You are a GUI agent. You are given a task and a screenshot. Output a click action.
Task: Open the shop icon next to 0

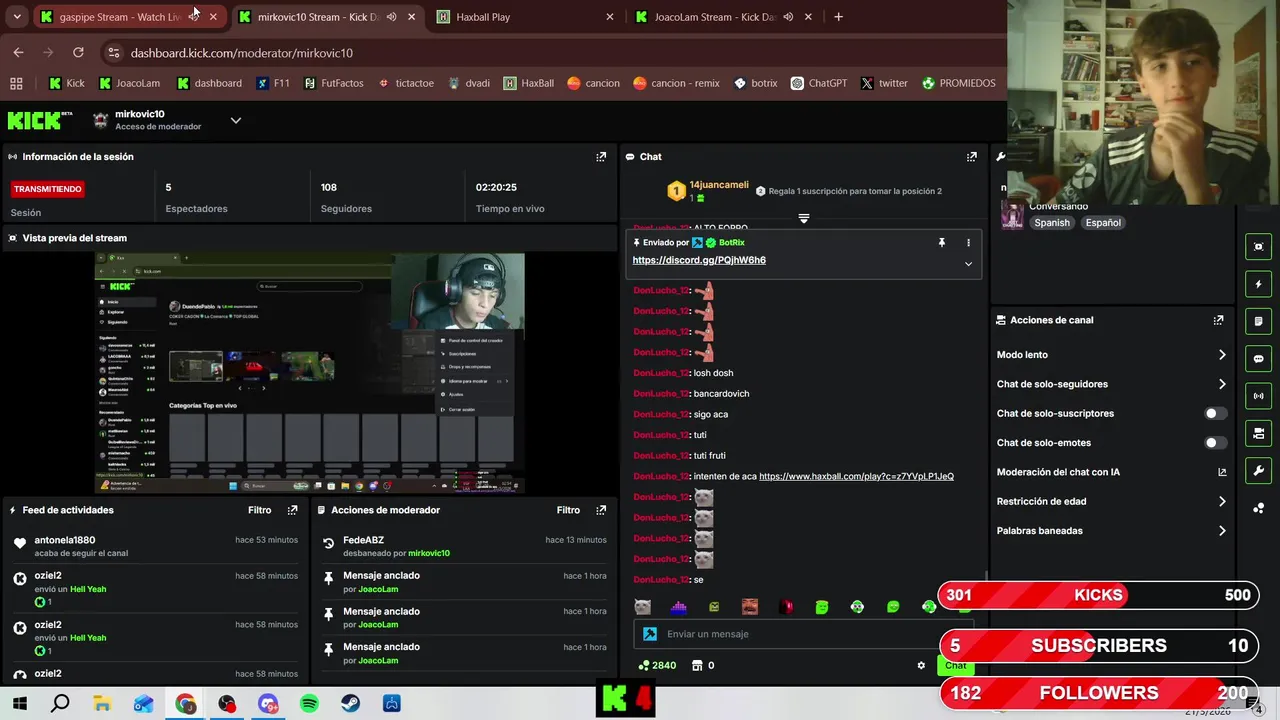pyautogui.click(x=697, y=665)
